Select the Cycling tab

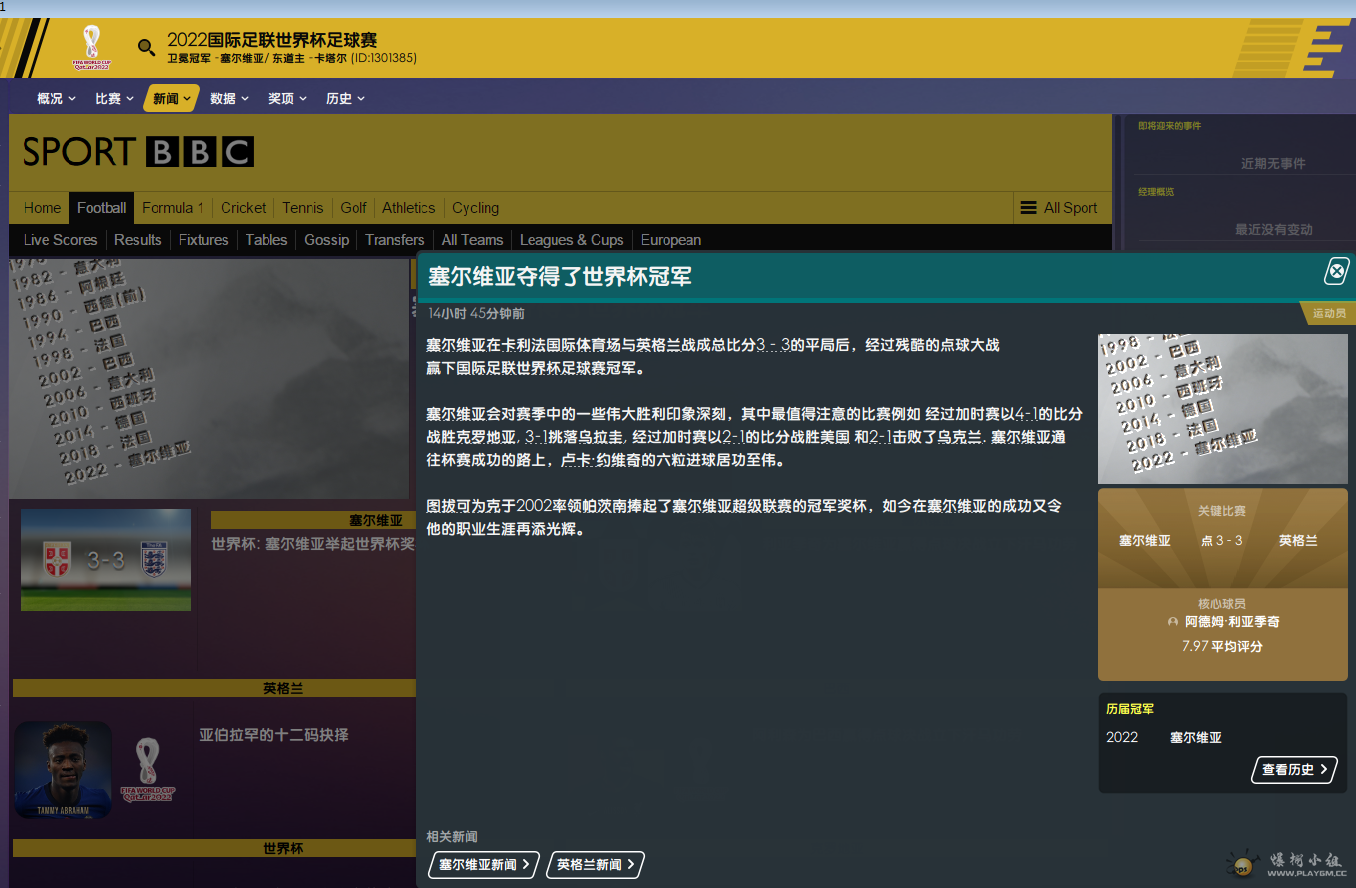(x=476, y=208)
